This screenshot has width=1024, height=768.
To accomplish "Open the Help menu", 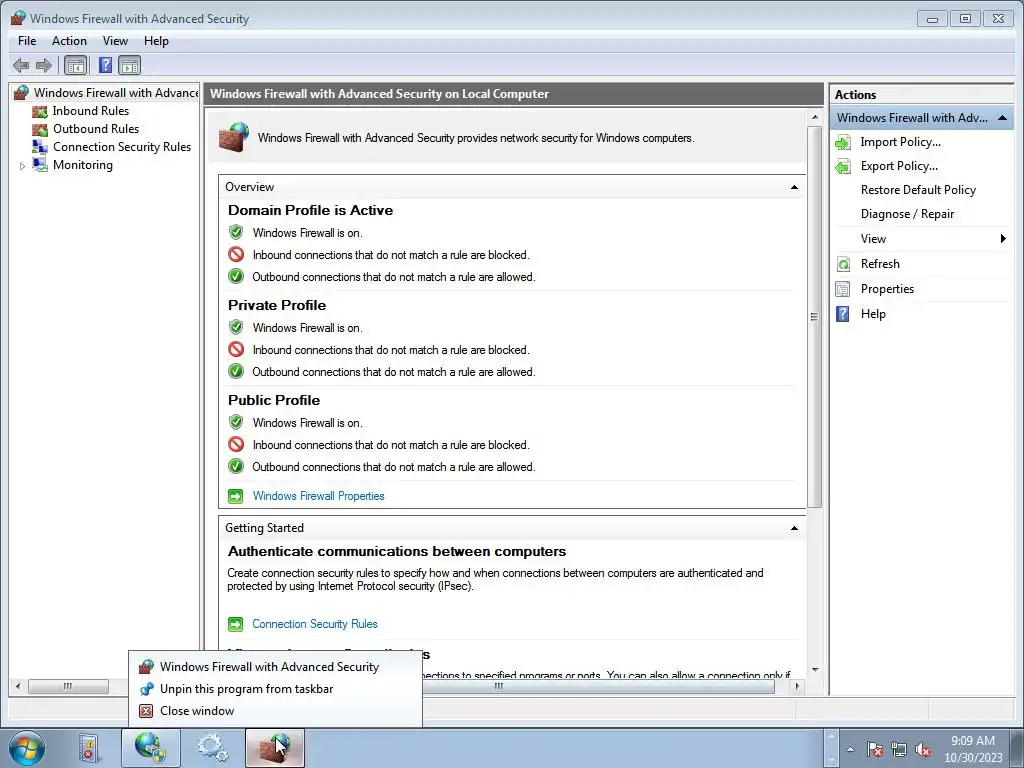I will (156, 40).
